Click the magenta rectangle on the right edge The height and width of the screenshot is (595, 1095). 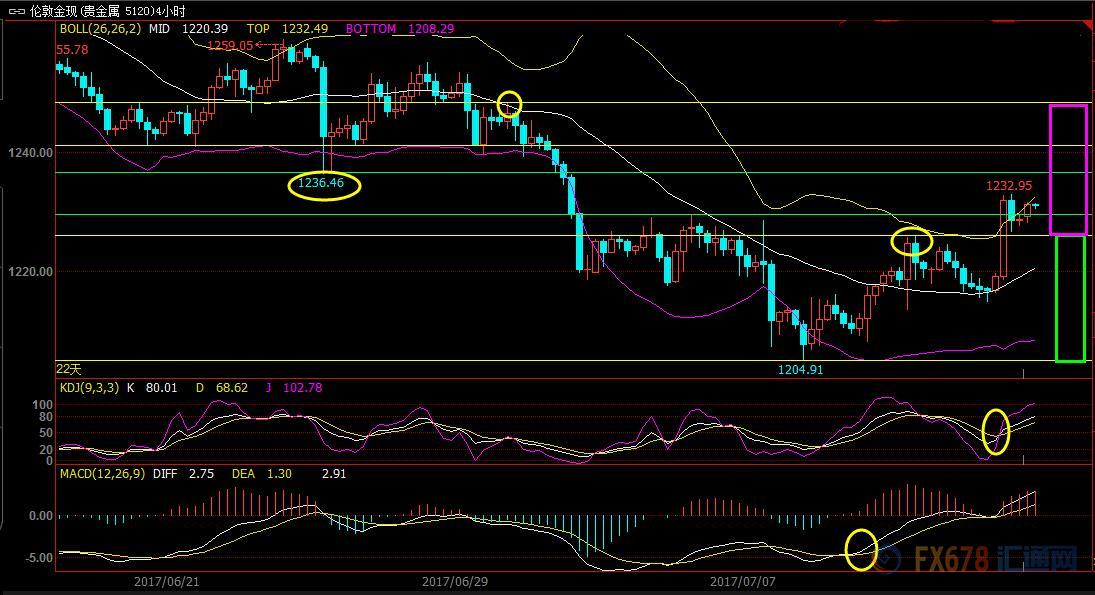(1067, 169)
